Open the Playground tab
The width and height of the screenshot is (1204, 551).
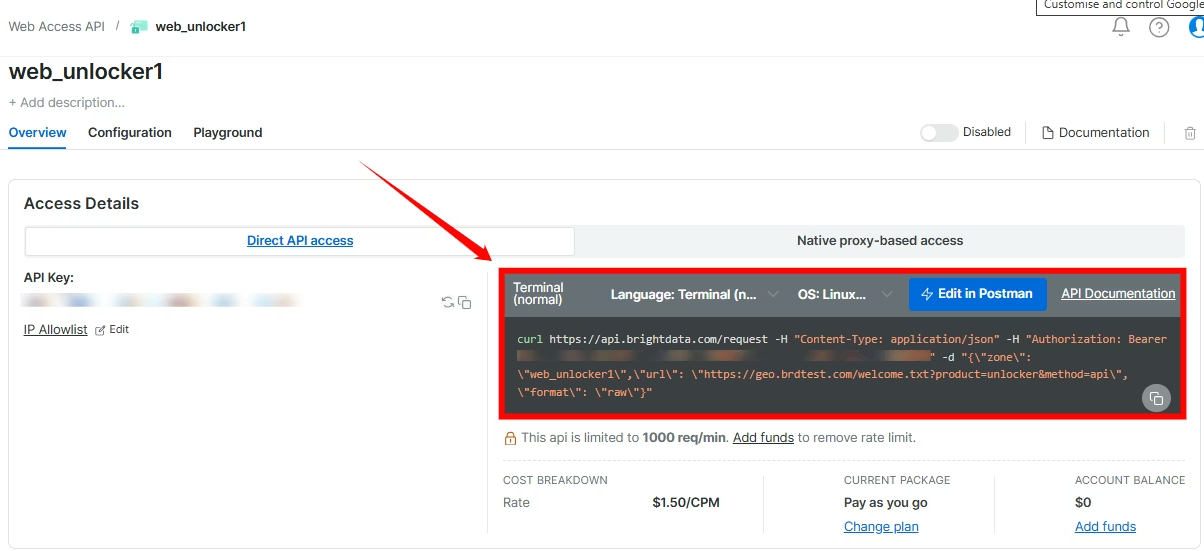tap(228, 133)
